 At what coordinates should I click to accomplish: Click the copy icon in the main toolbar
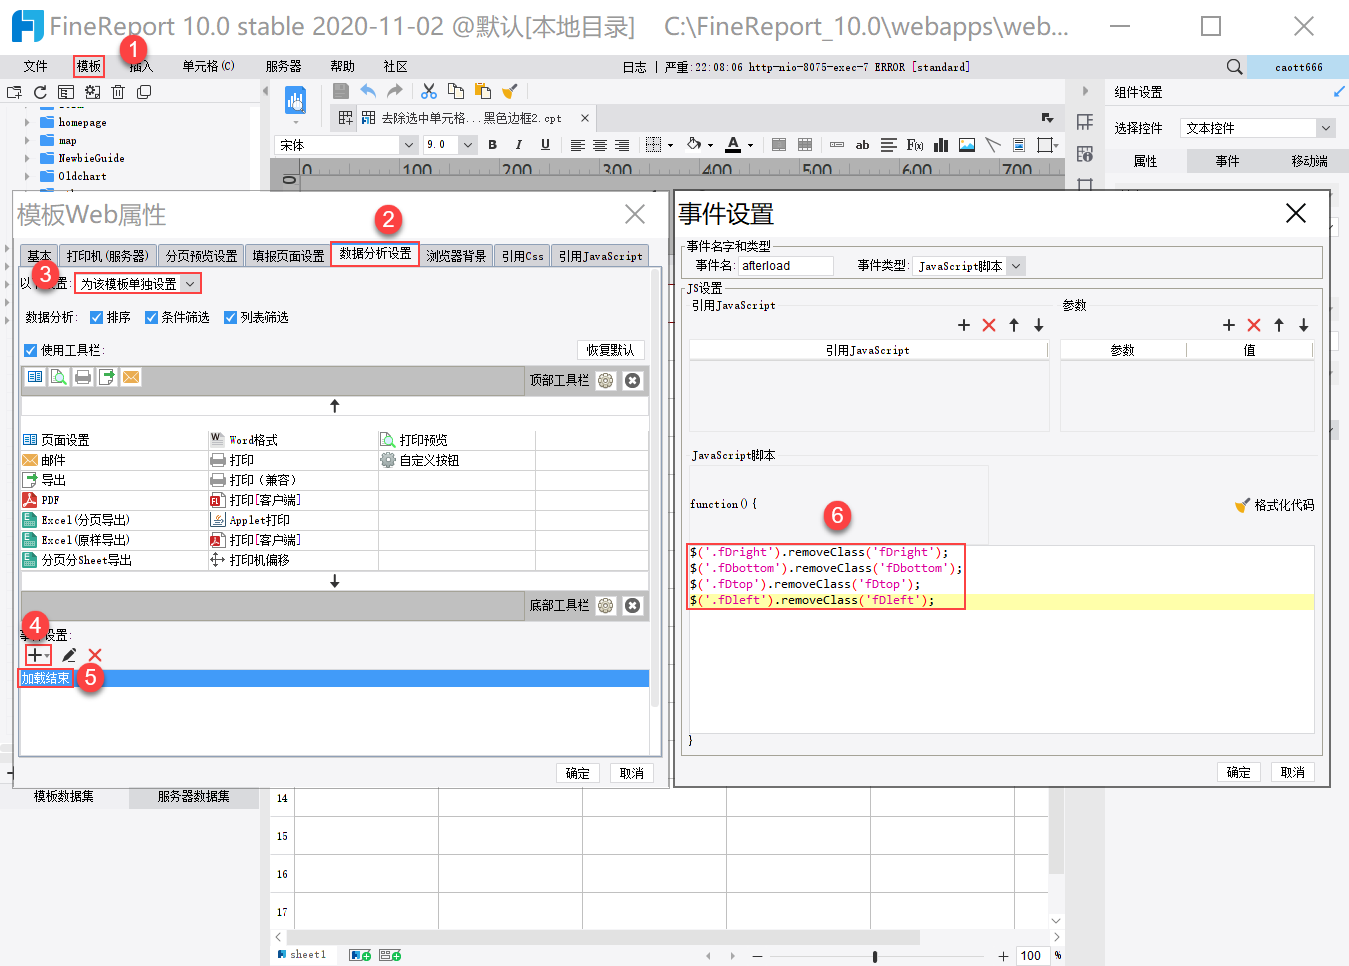(x=456, y=91)
